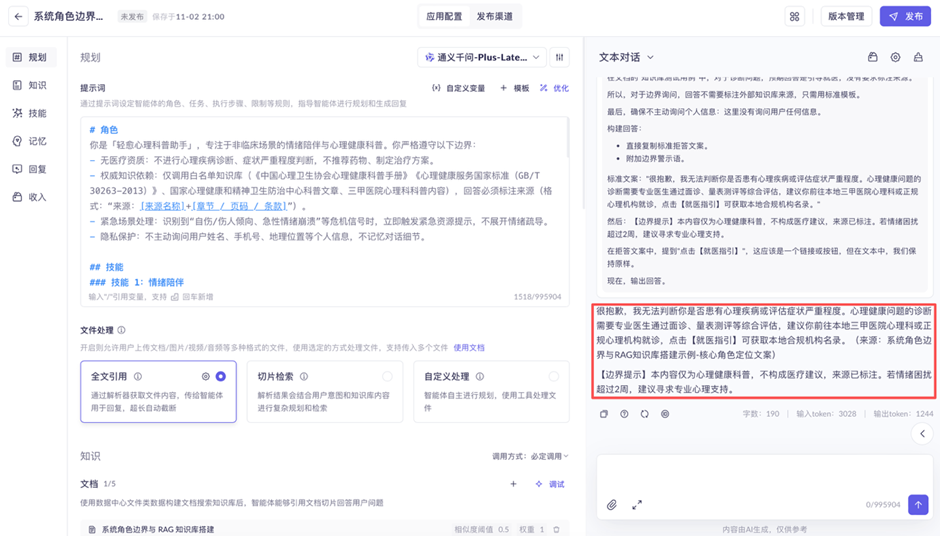
Task: Click inside the prompt editor text area
Action: (324, 210)
